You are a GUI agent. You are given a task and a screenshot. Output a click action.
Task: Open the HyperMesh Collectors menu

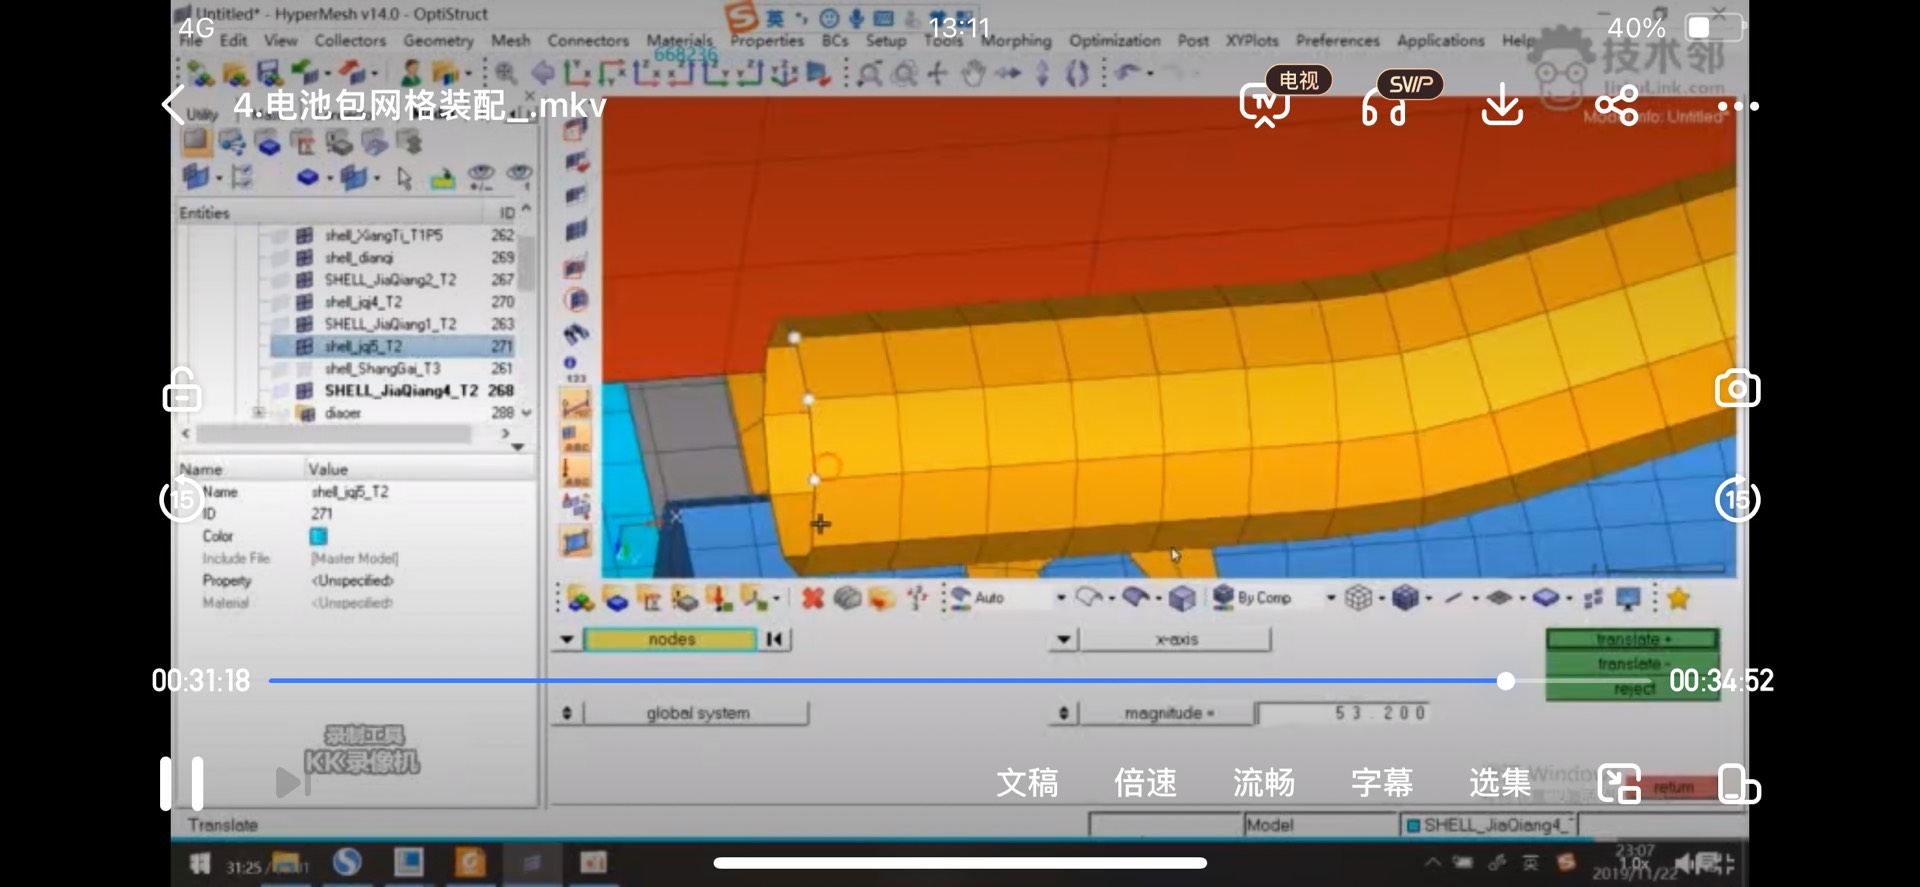tap(350, 40)
